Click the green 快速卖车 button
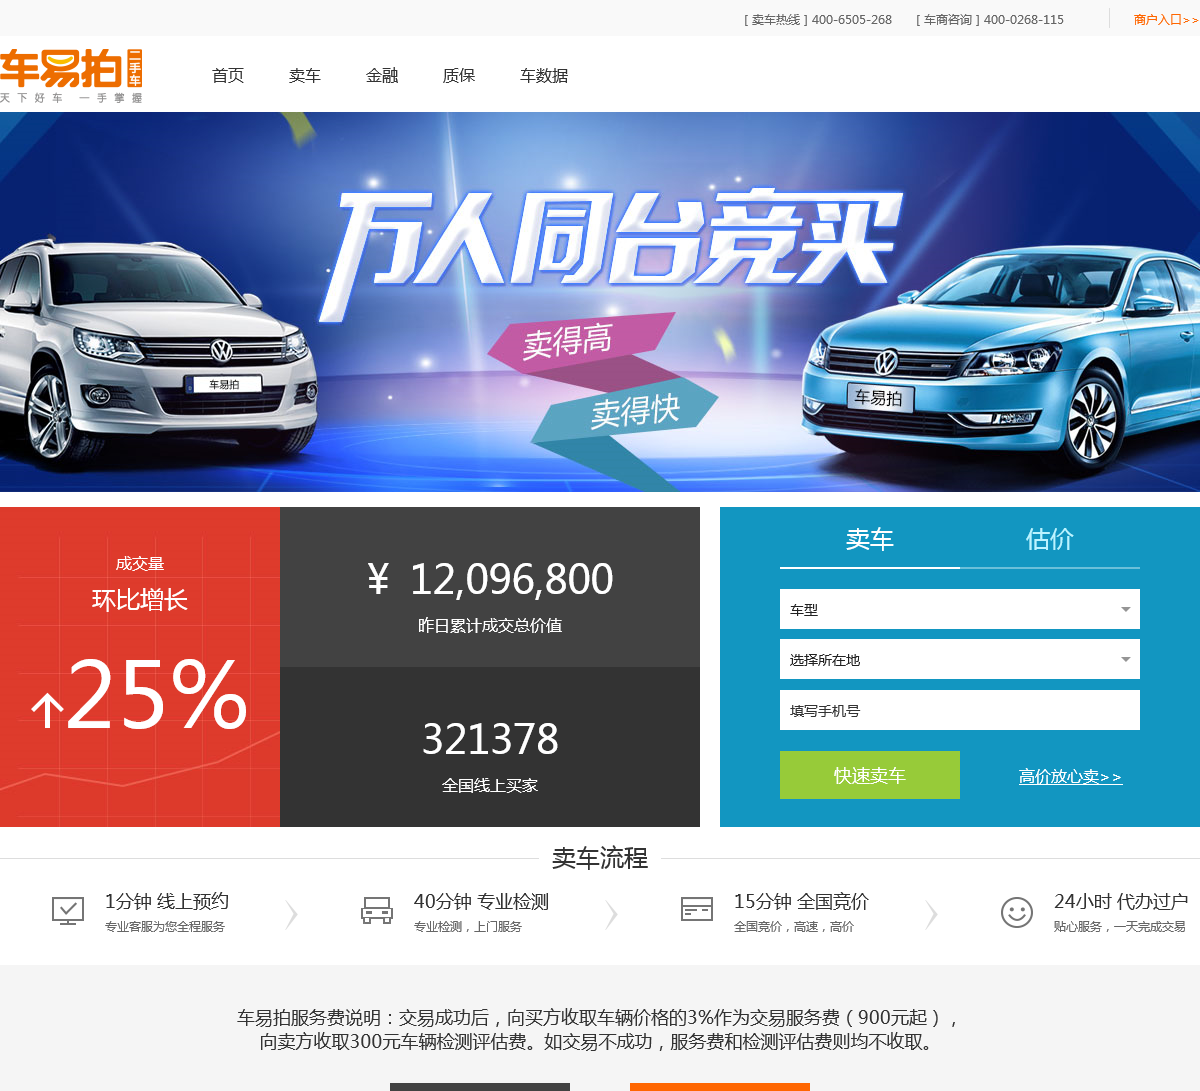 click(870, 775)
